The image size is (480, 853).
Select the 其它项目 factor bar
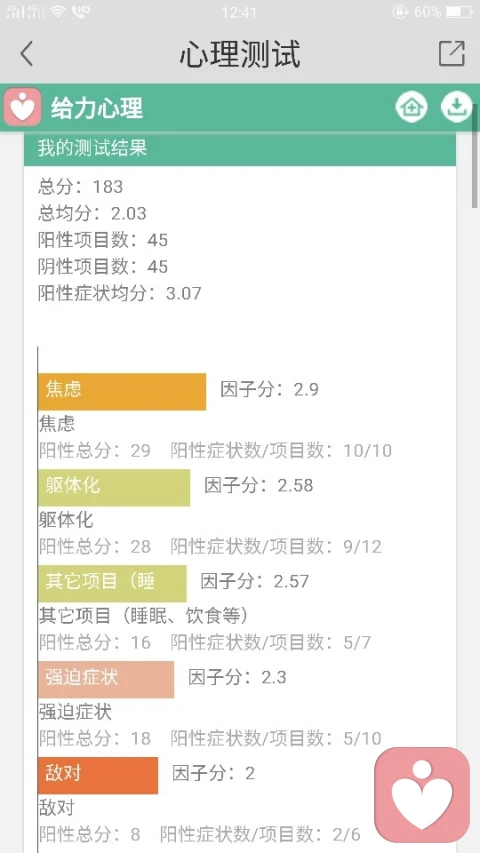[112, 583]
